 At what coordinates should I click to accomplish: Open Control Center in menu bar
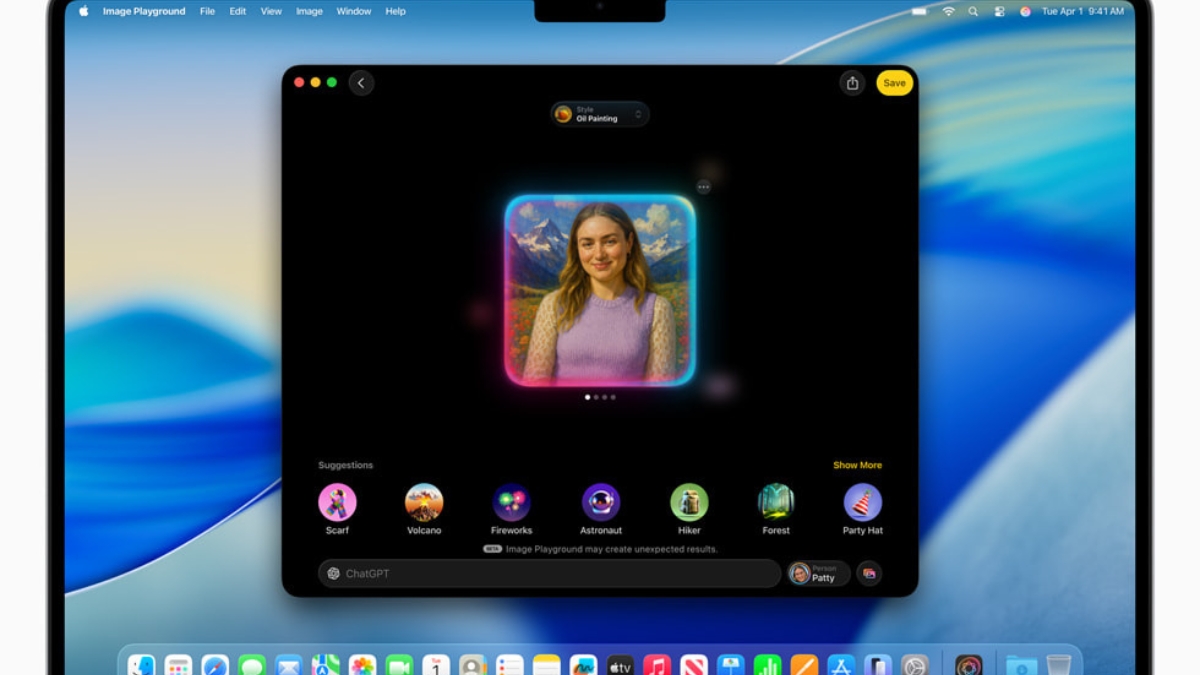click(999, 11)
